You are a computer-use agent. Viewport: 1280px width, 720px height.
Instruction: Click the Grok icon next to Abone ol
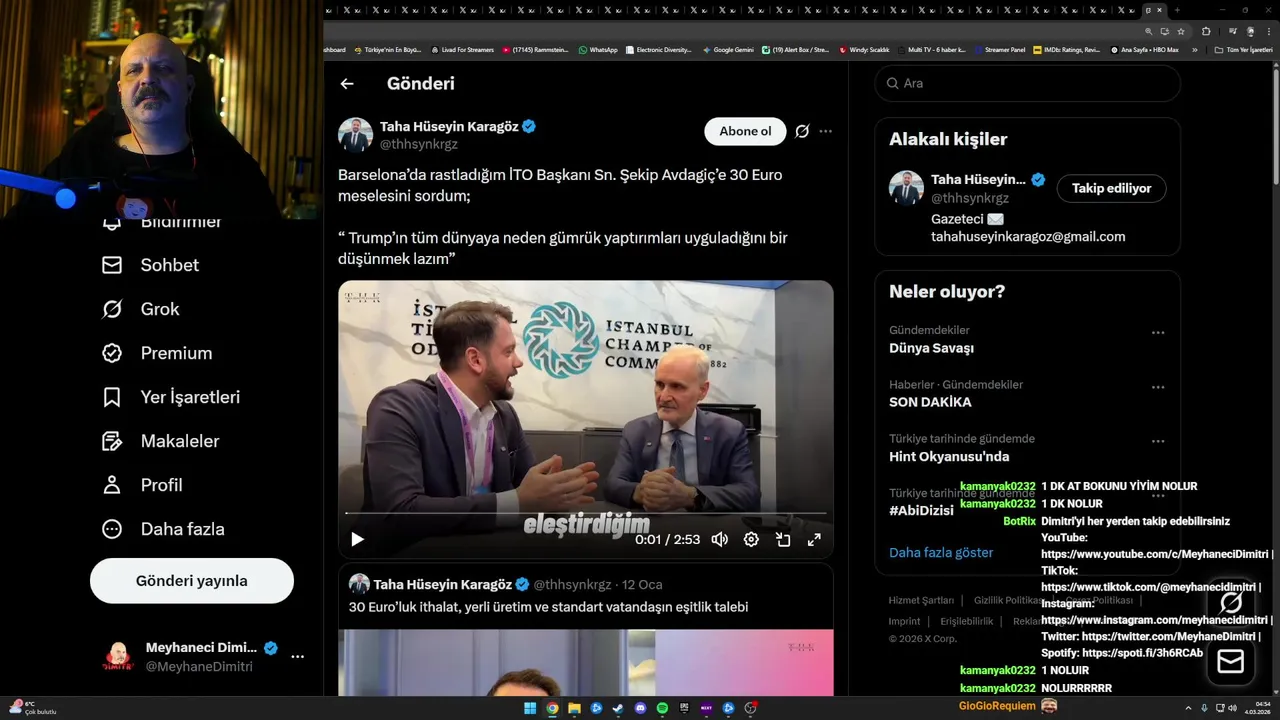[x=802, y=131]
